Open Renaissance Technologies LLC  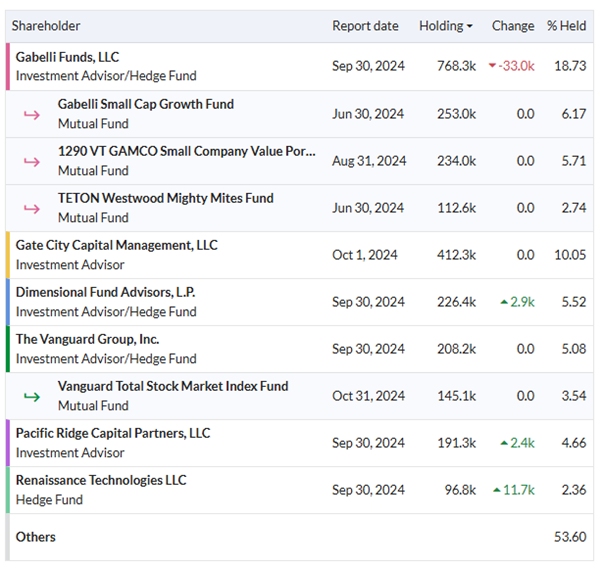point(101,480)
